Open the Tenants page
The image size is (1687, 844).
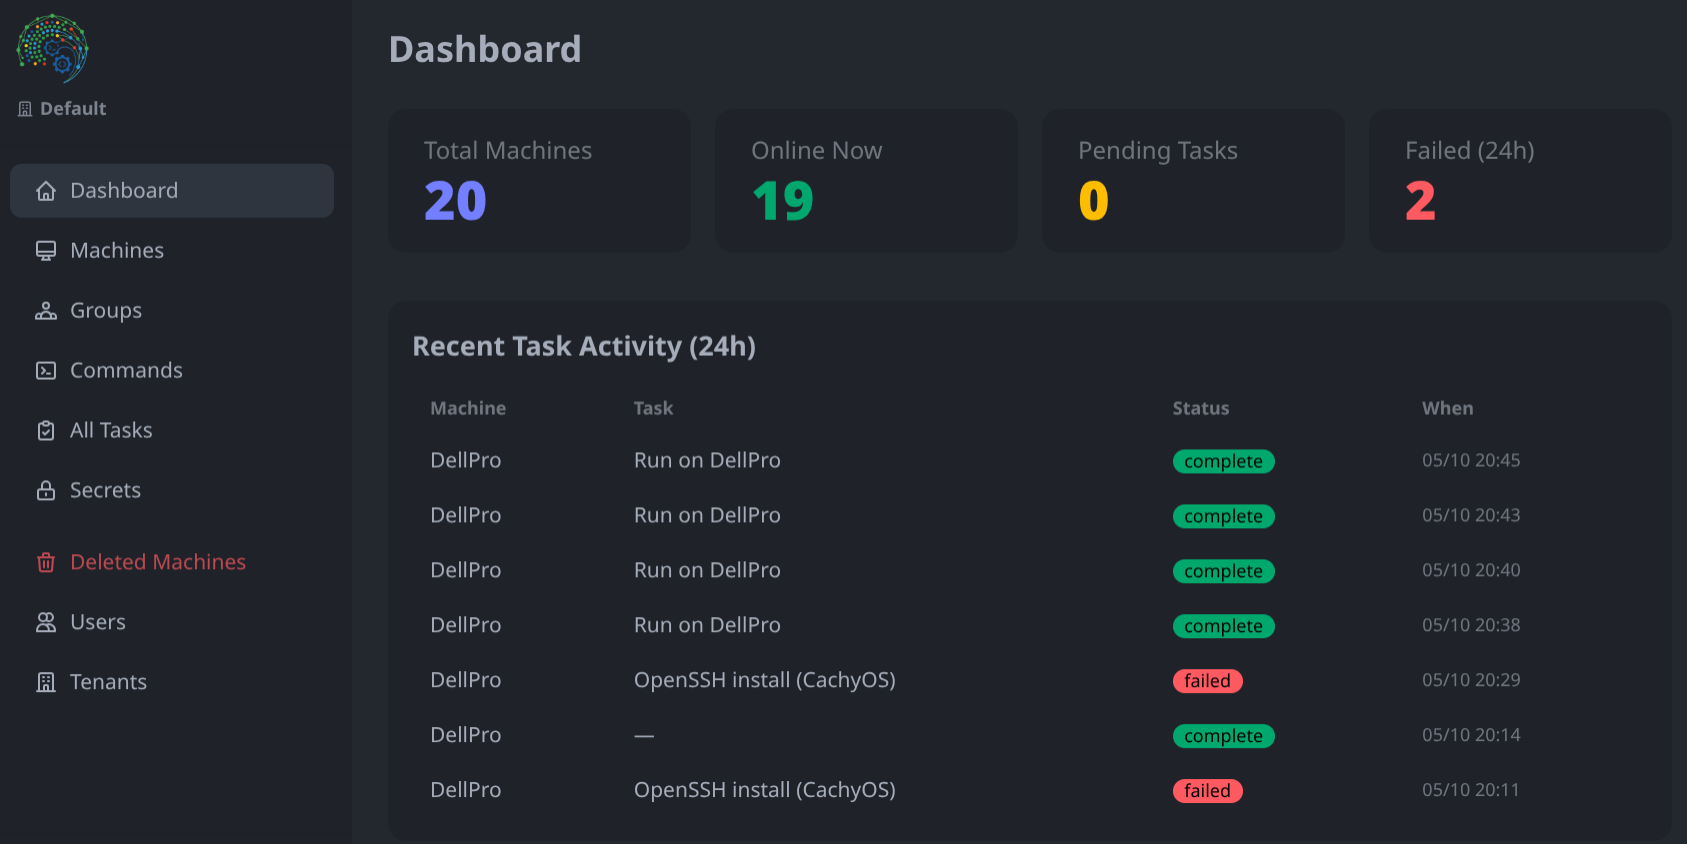coord(172,683)
